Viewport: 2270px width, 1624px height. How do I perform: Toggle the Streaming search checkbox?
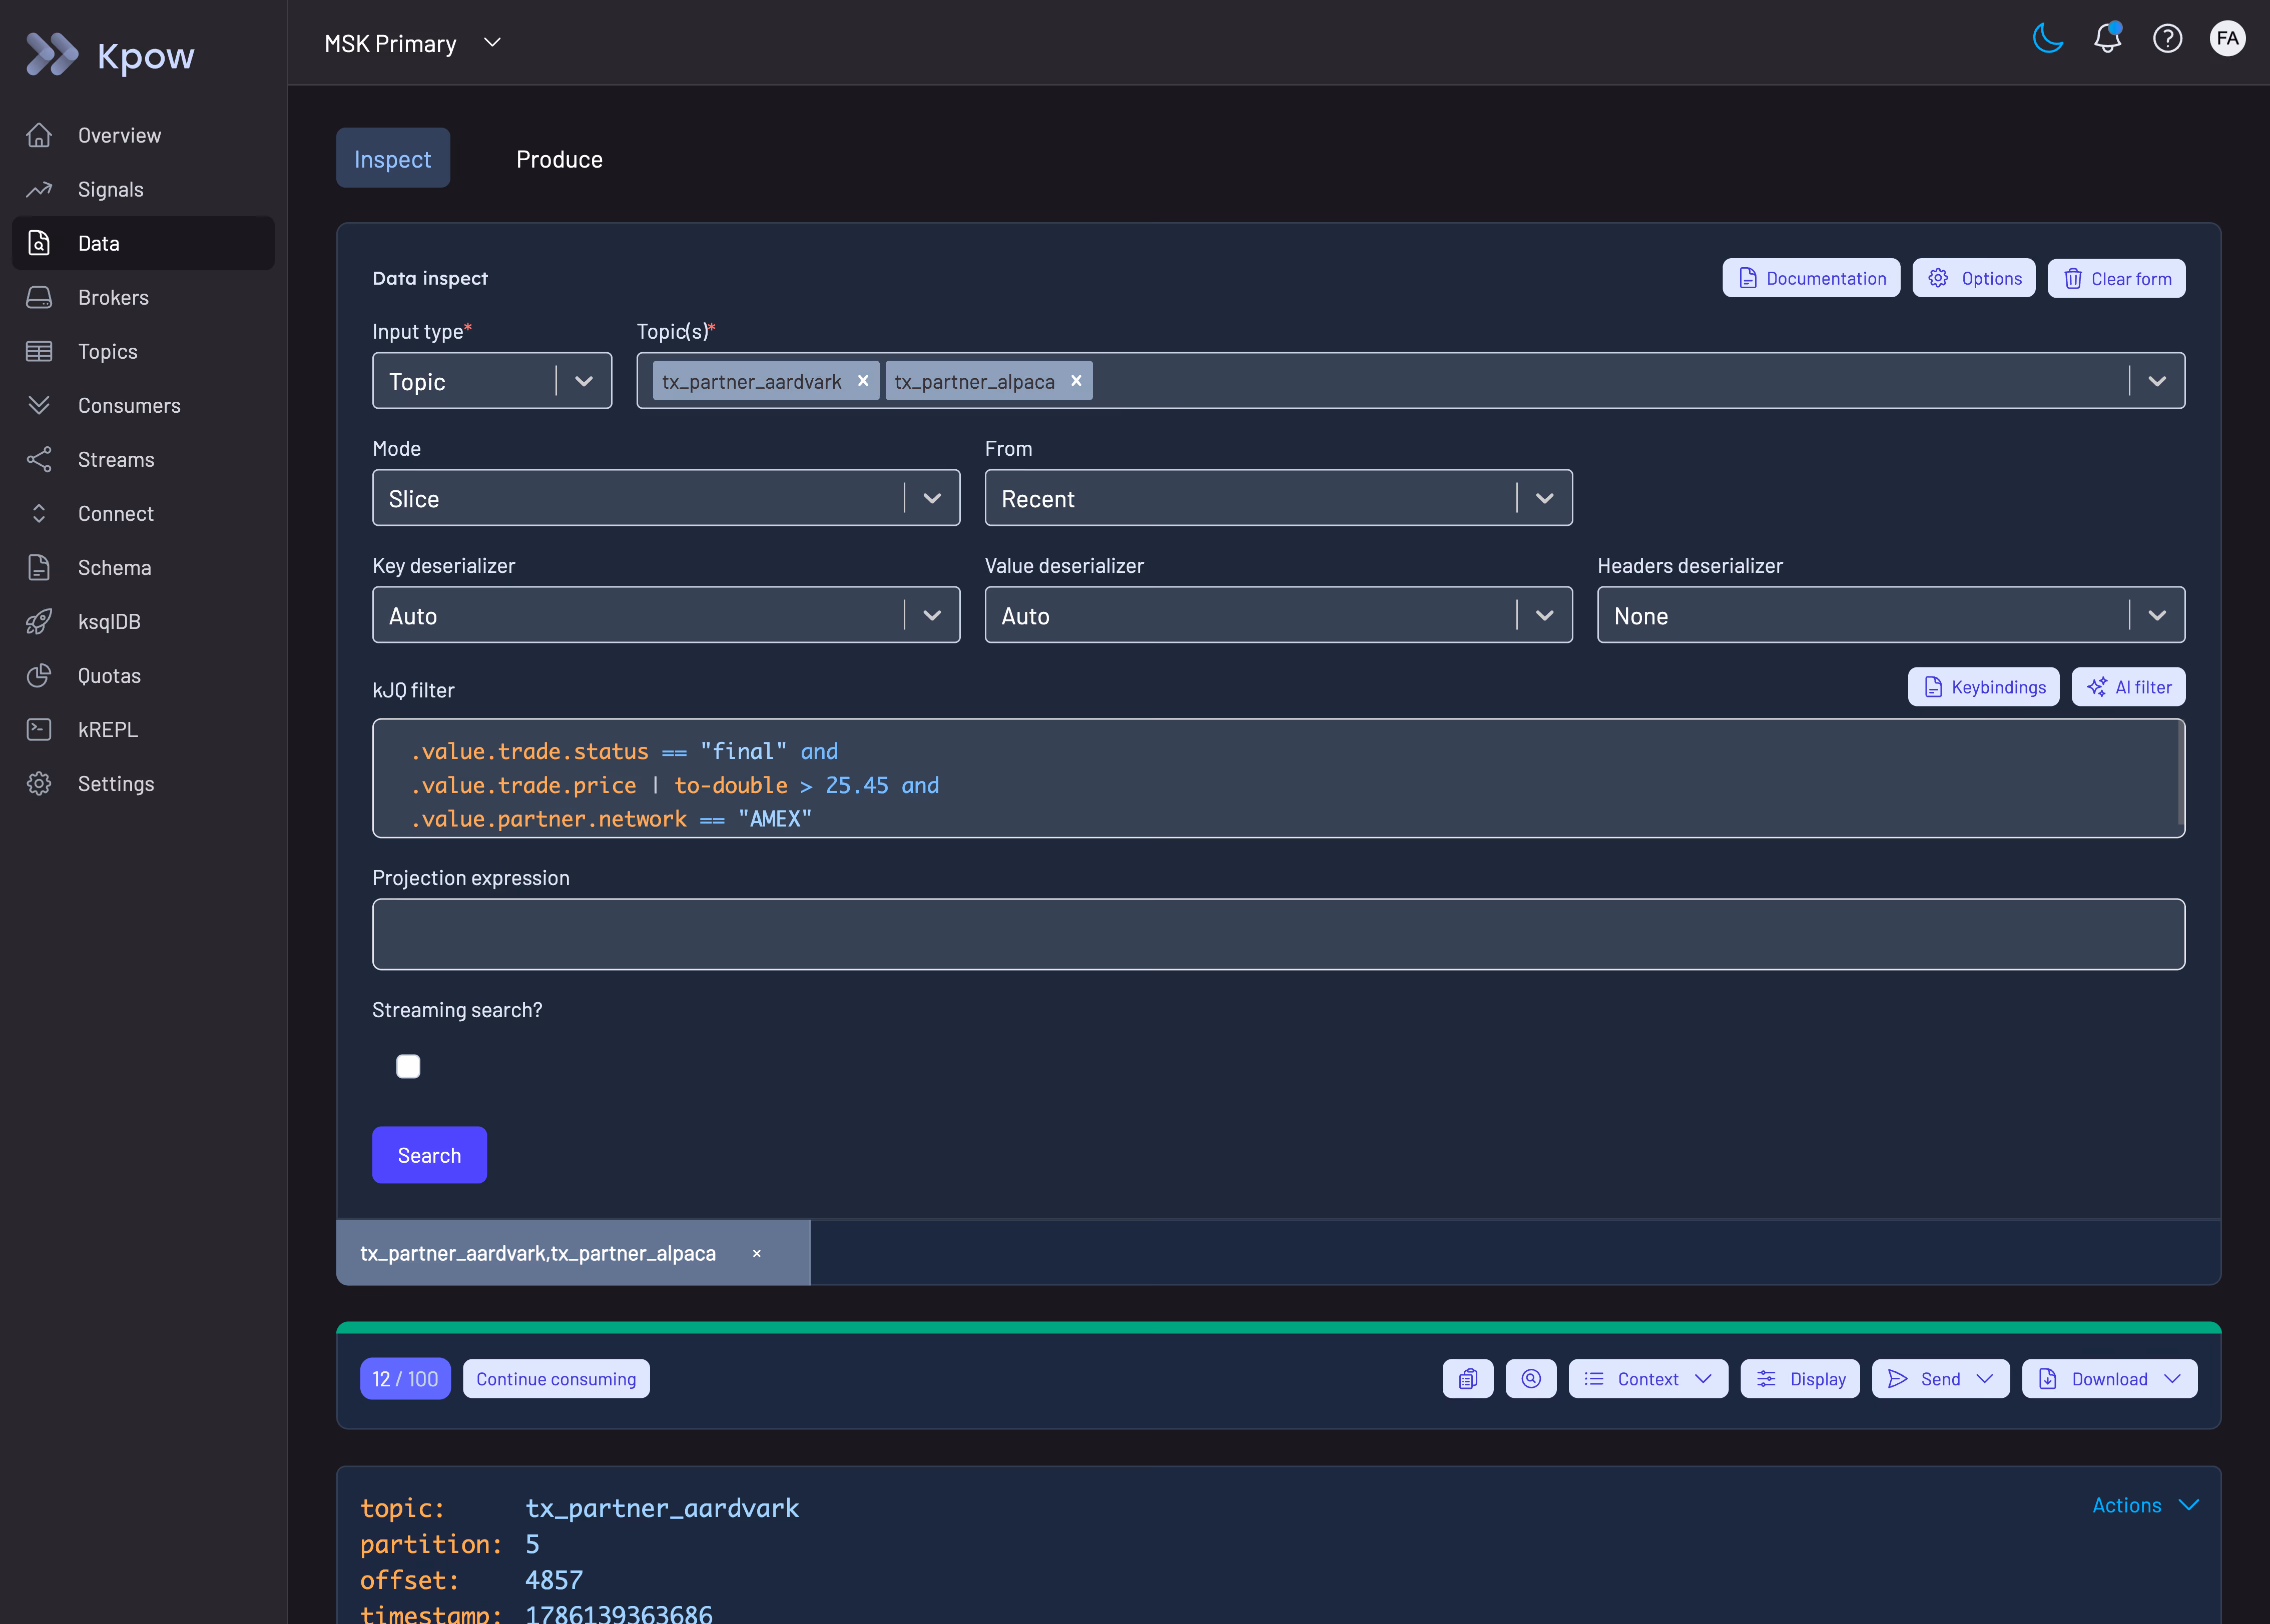pos(408,1067)
